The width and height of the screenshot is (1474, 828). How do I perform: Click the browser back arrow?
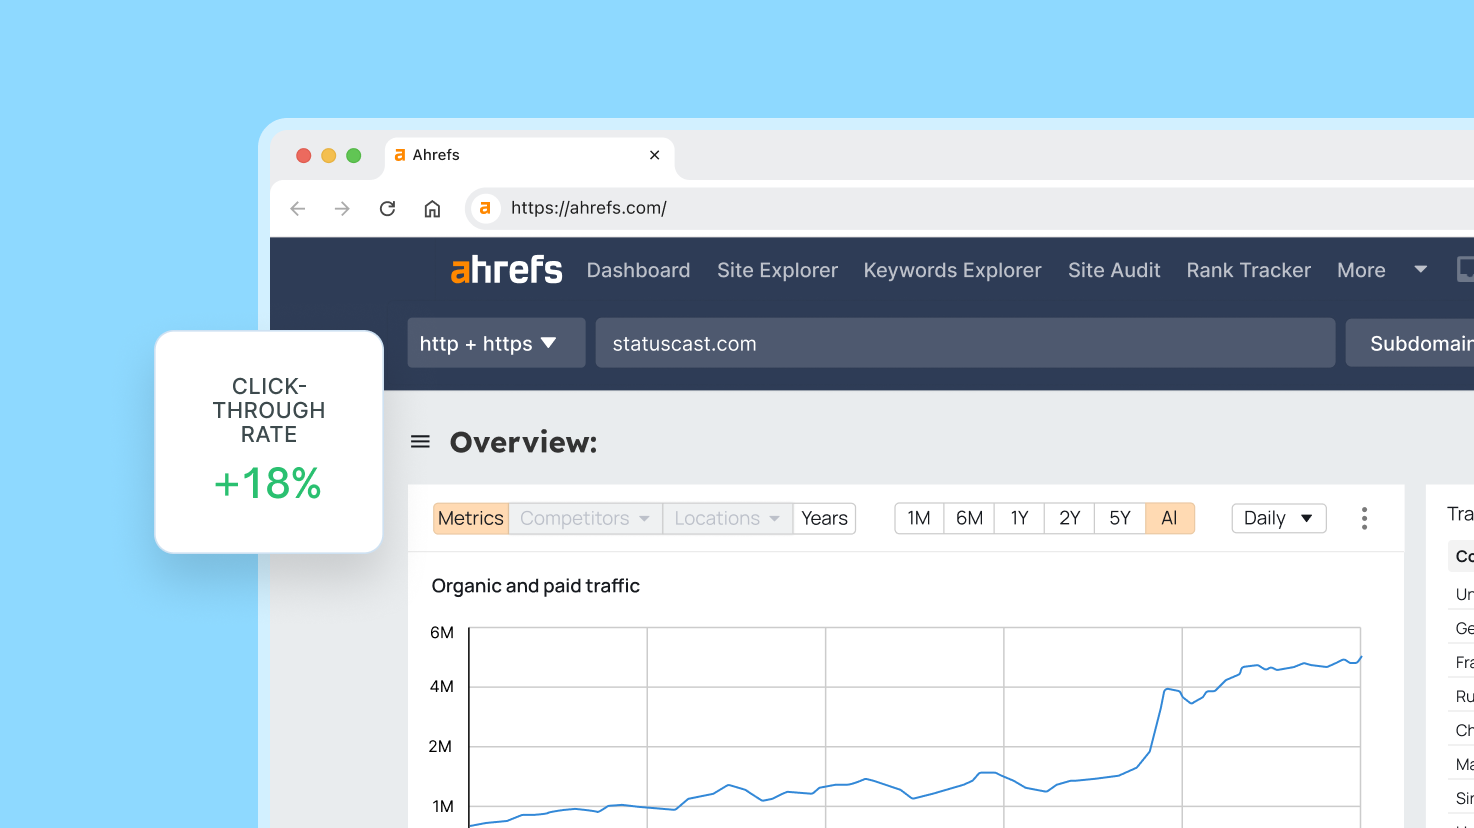pos(297,208)
